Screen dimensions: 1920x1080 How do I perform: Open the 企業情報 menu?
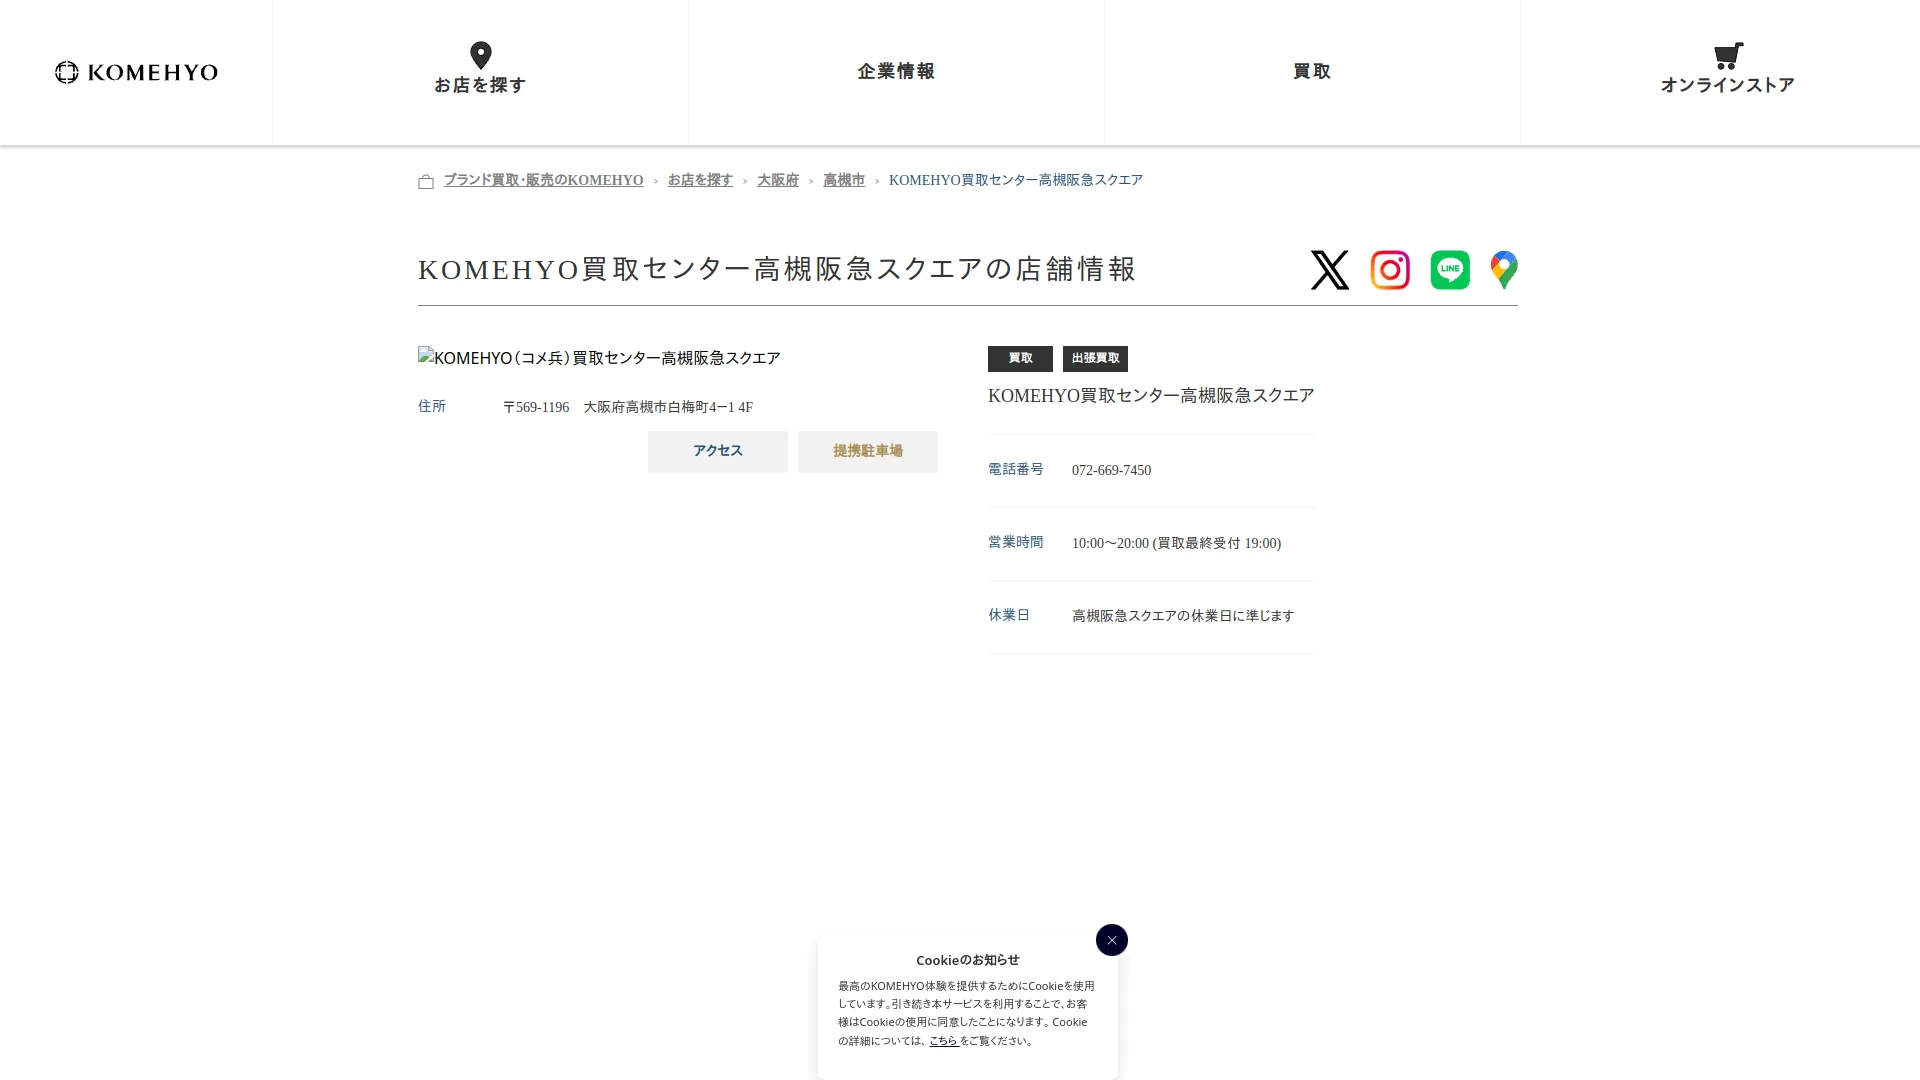[x=896, y=72]
